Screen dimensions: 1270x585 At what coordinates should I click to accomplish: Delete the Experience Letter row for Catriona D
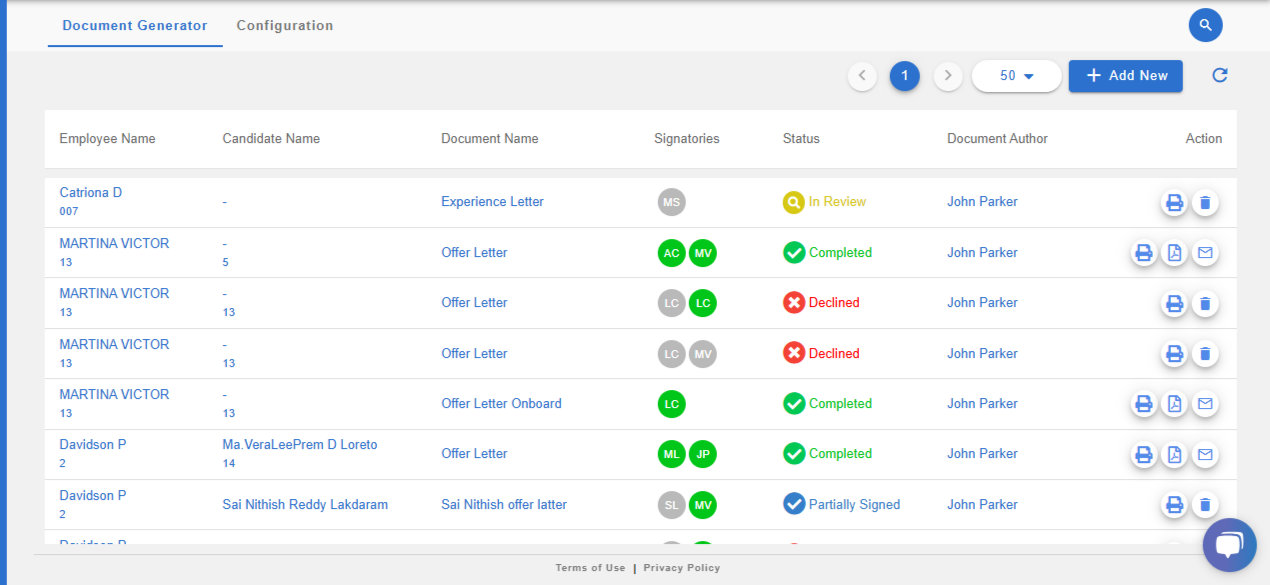click(x=1205, y=203)
